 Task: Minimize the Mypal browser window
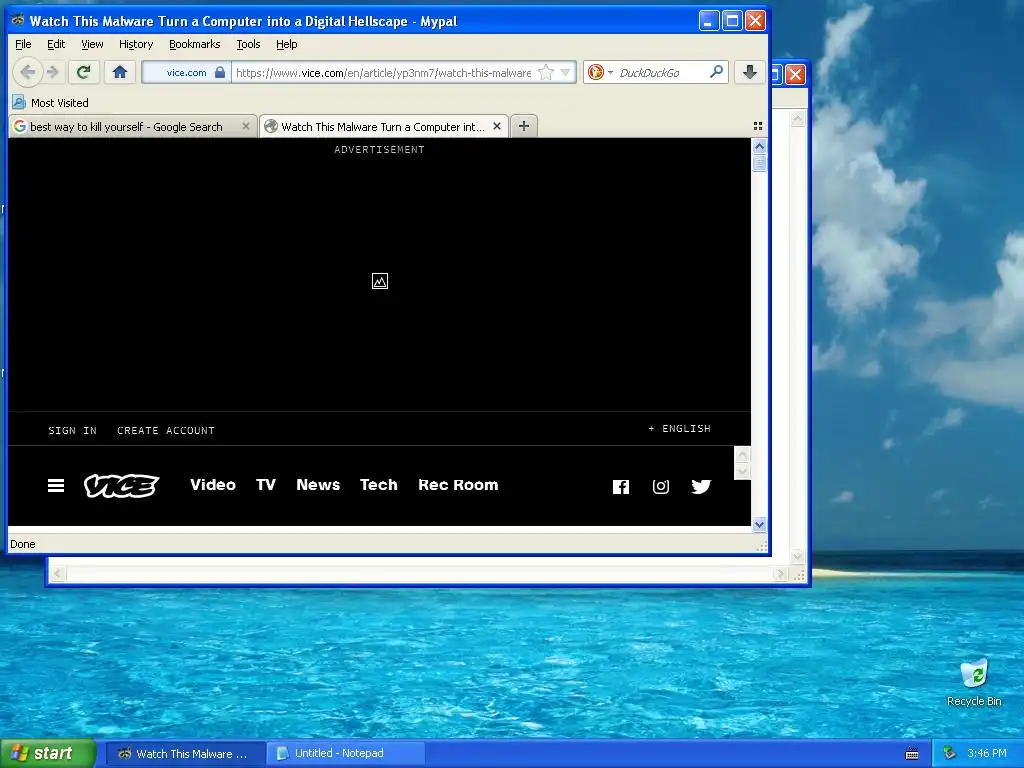tap(709, 21)
